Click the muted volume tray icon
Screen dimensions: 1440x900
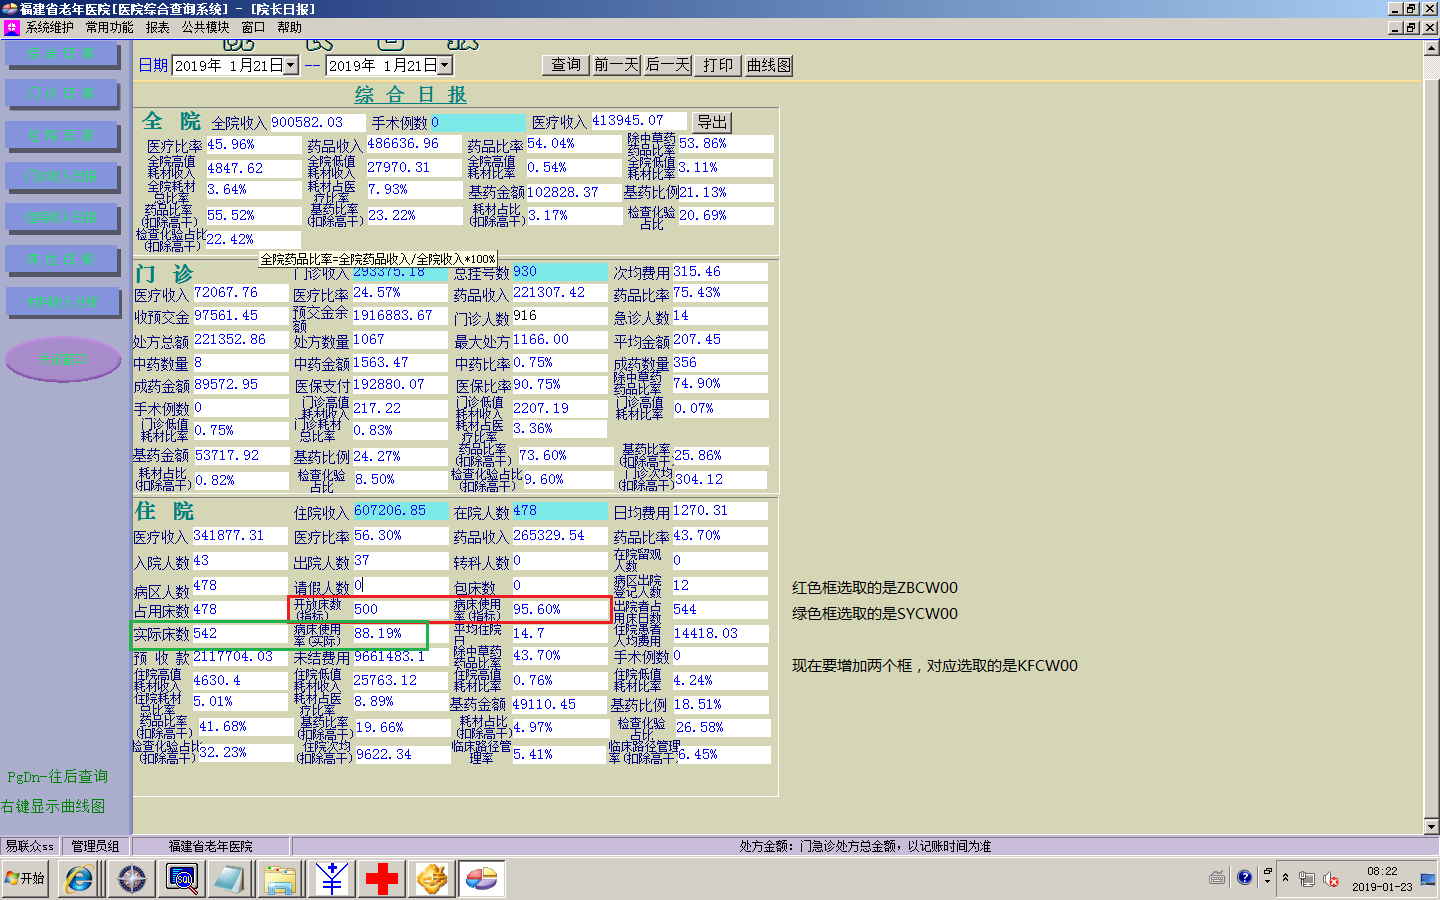pyautogui.click(x=1331, y=879)
